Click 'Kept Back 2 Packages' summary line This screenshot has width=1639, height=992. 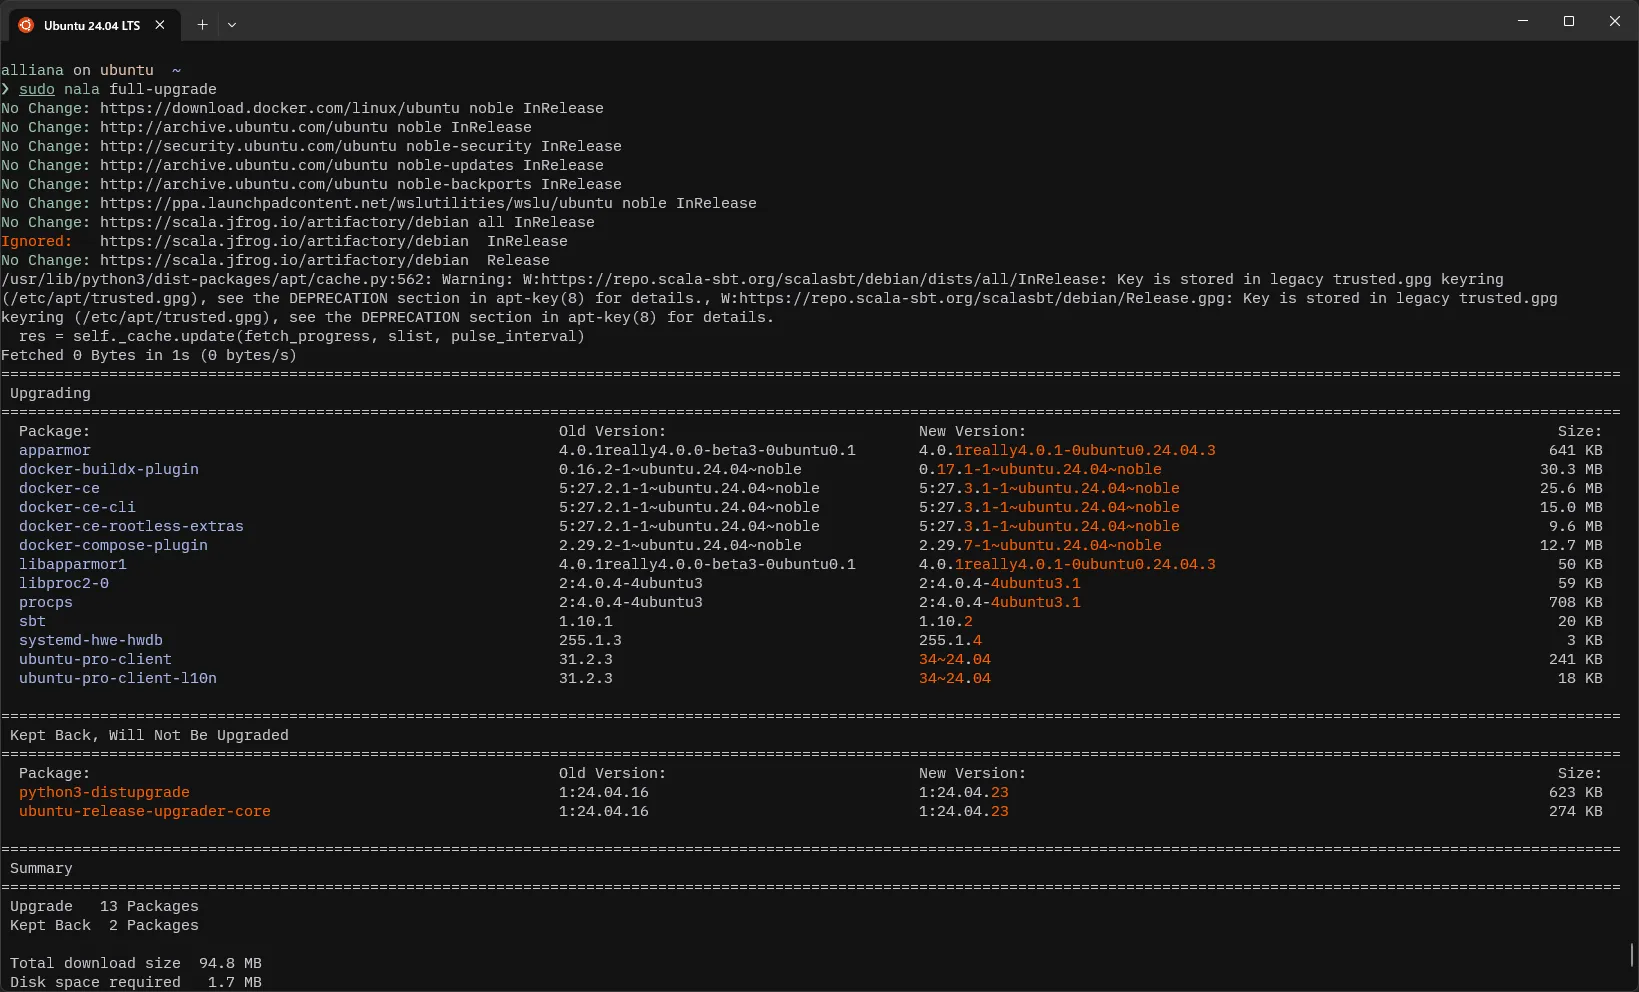(x=104, y=925)
